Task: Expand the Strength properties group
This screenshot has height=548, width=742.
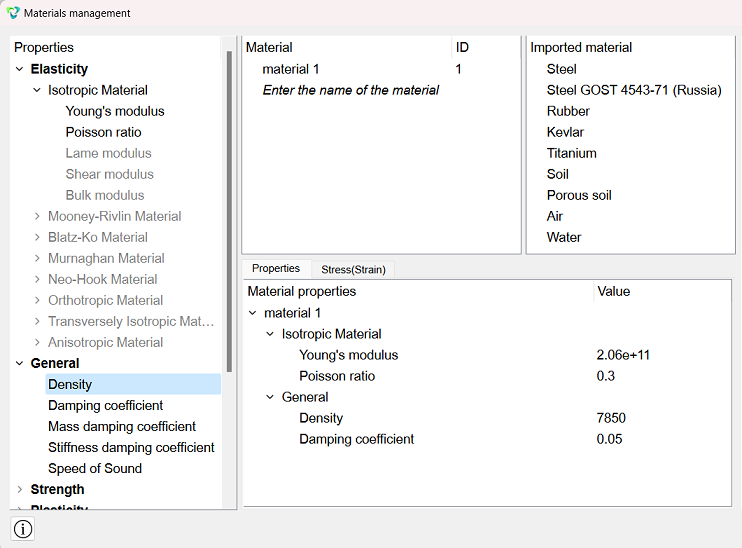Action: (x=19, y=489)
